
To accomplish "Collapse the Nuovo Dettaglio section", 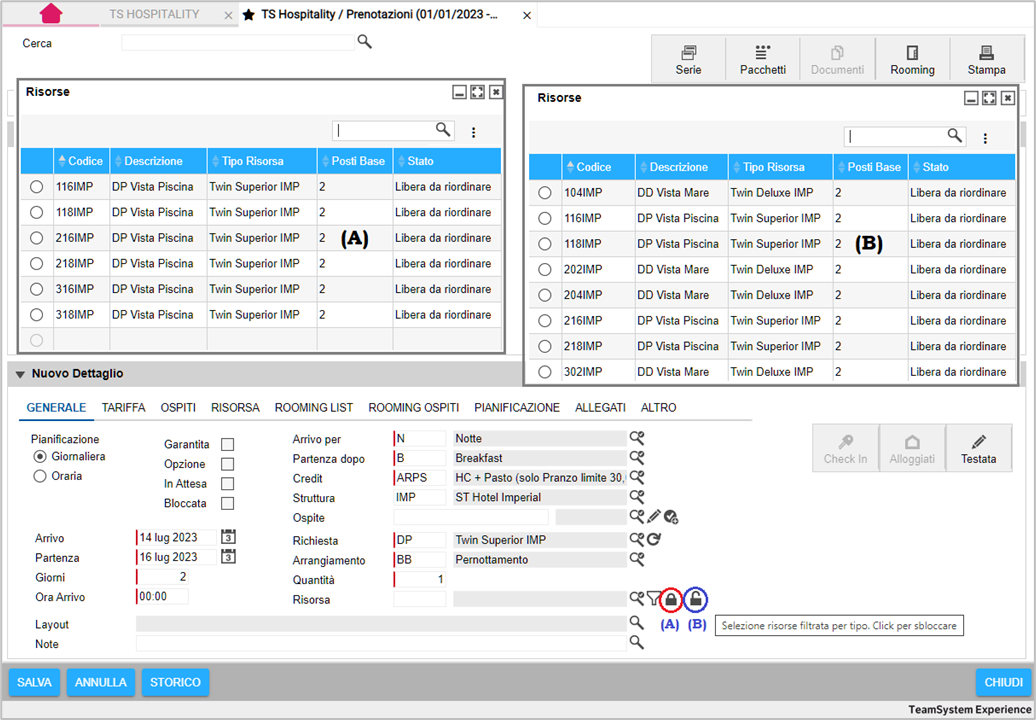I will [20, 375].
